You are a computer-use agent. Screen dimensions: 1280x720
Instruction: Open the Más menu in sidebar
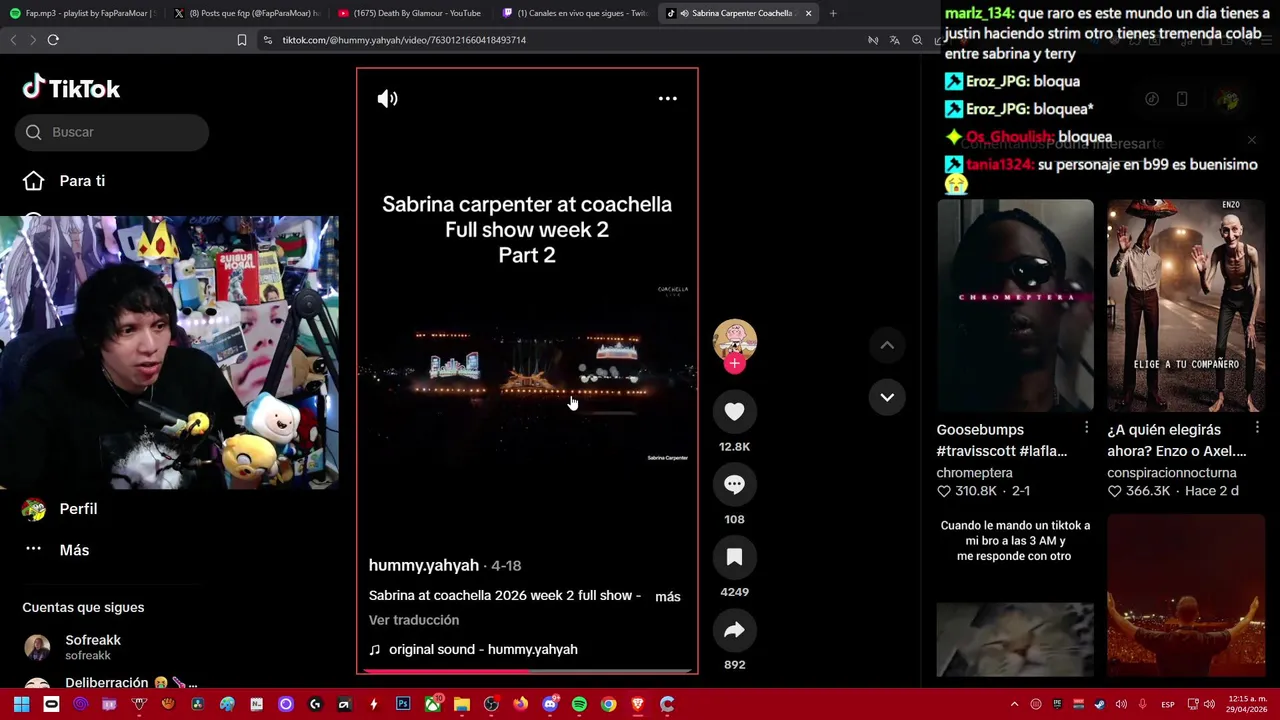click(x=56, y=550)
